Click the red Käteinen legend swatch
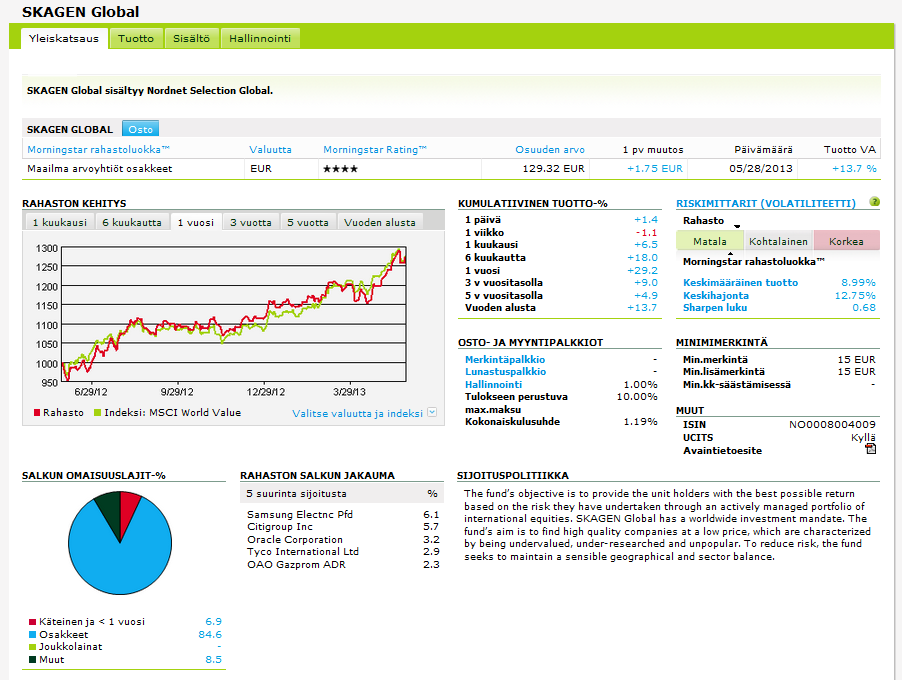The width and height of the screenshot is (902, 680). 32,622
